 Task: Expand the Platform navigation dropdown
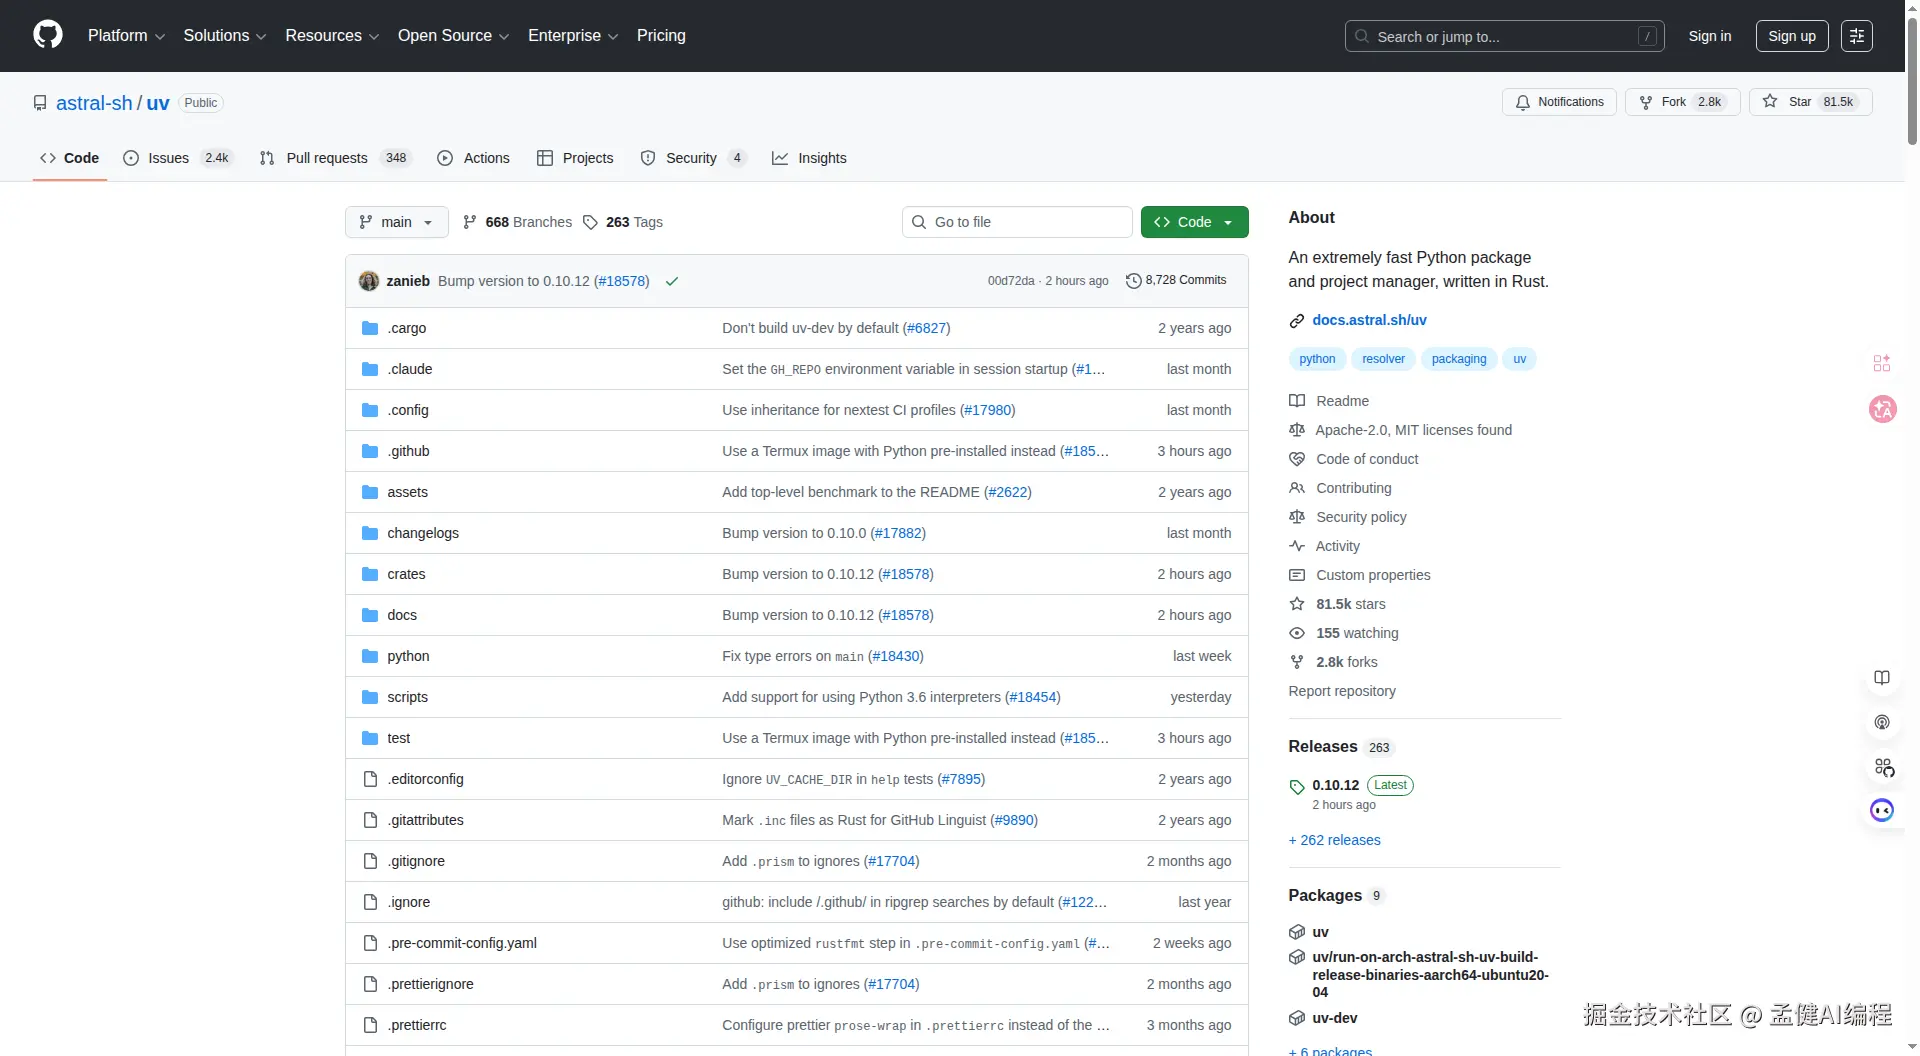coord(126,35)
